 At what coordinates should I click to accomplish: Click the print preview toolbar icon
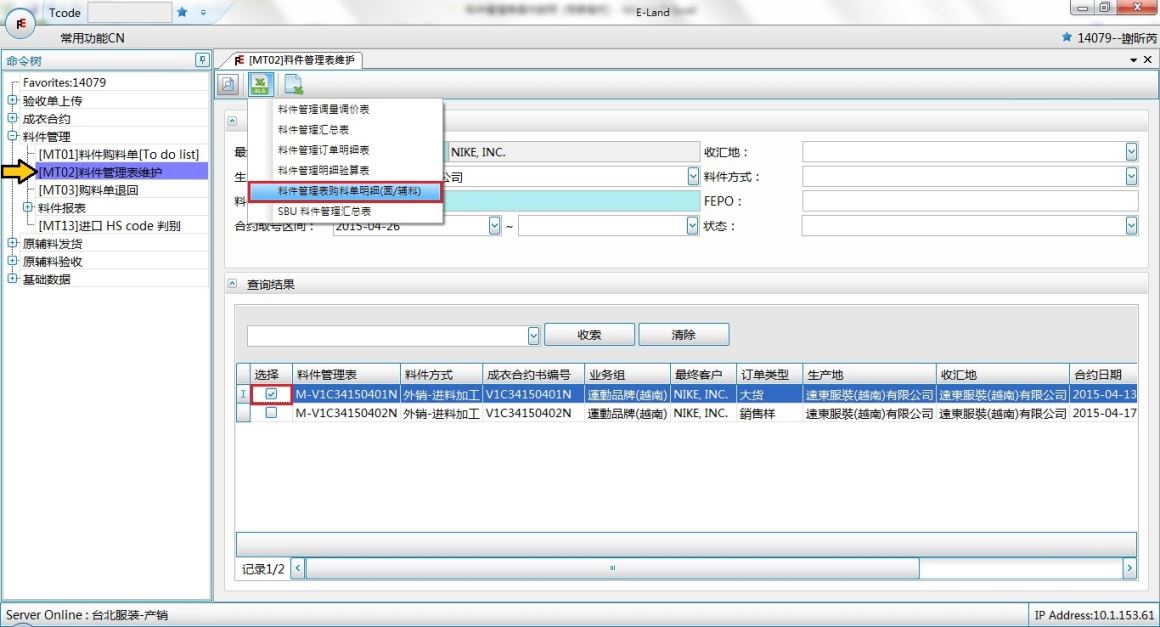point(229,86)
